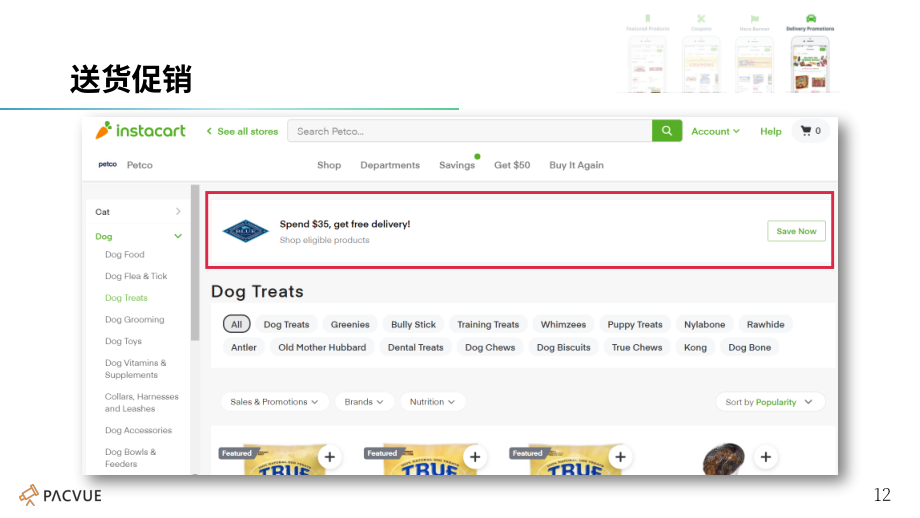Select the Antler filter chip
920x518 pixels.
[243, 347]
